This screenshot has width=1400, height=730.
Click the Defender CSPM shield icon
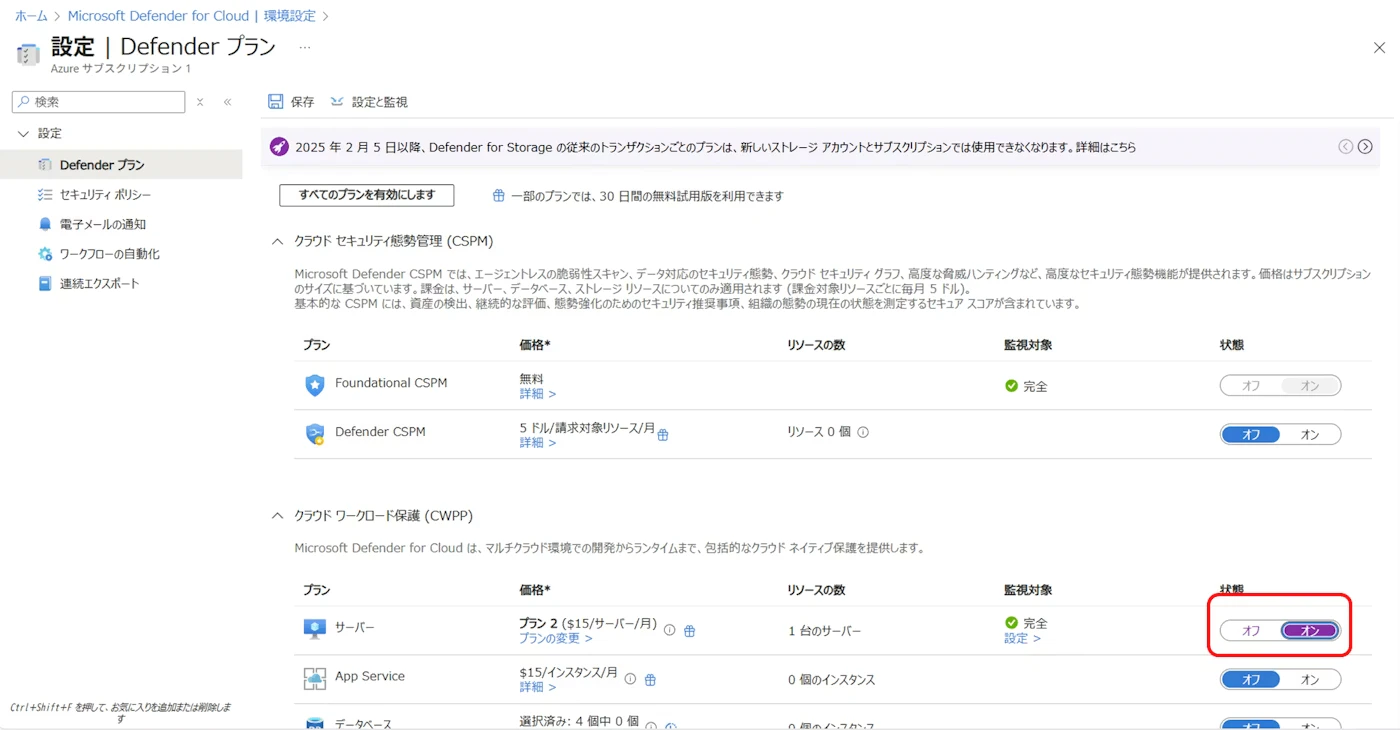click(x=315, y=434)
